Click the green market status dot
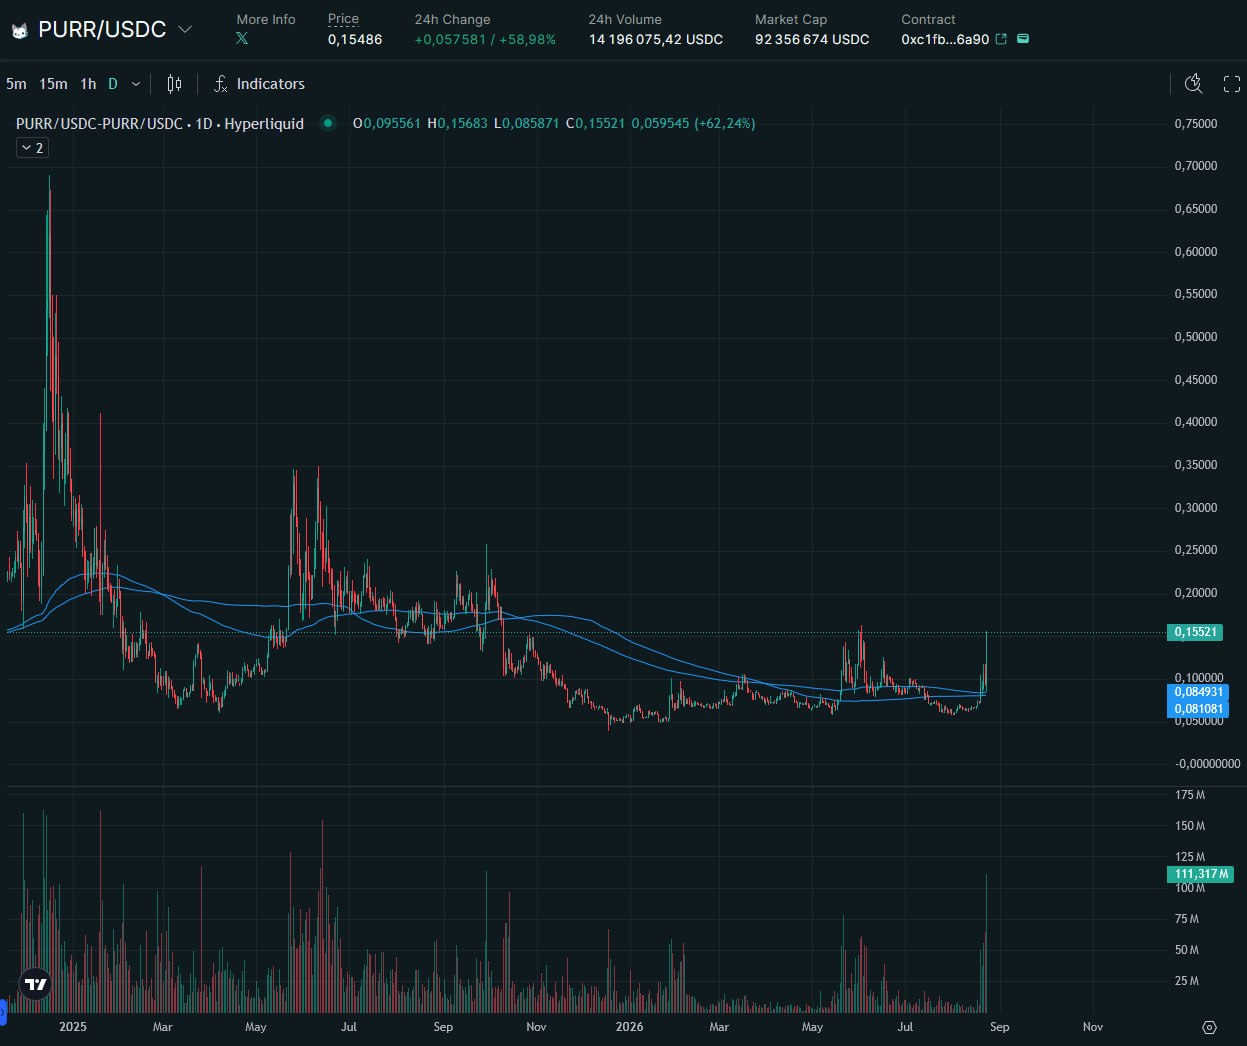Image resolution: width=1247 pixels, height=1046 pixels. [327, 123]
